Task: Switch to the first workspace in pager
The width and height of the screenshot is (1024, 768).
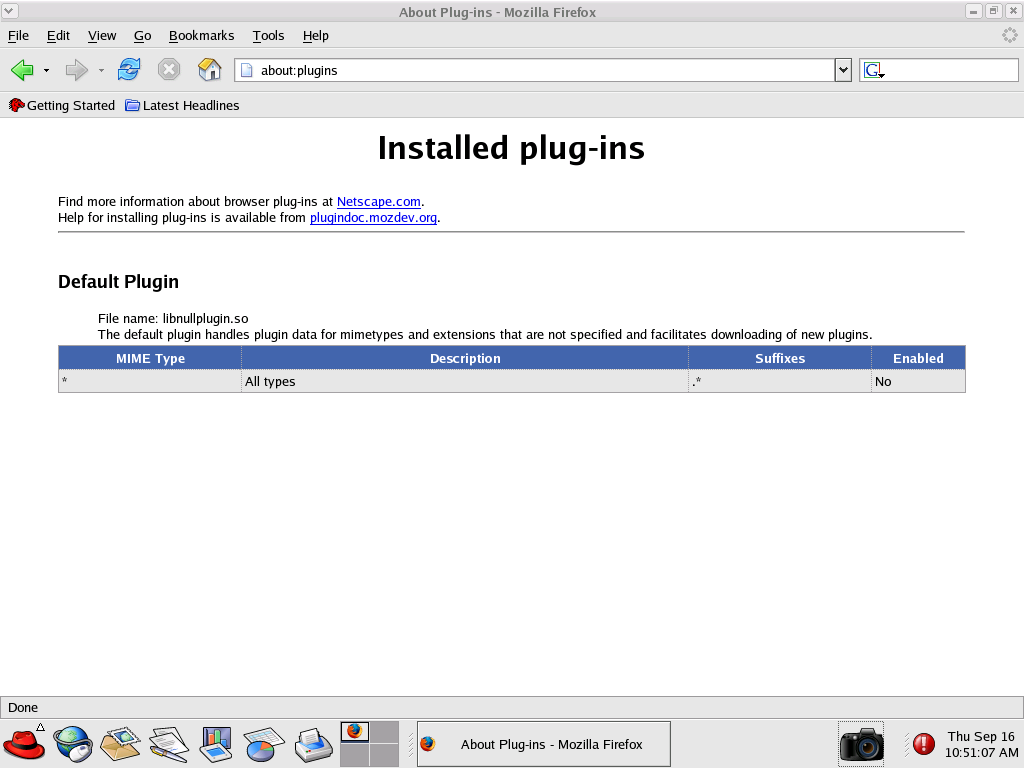Action: tap(355, 732)
